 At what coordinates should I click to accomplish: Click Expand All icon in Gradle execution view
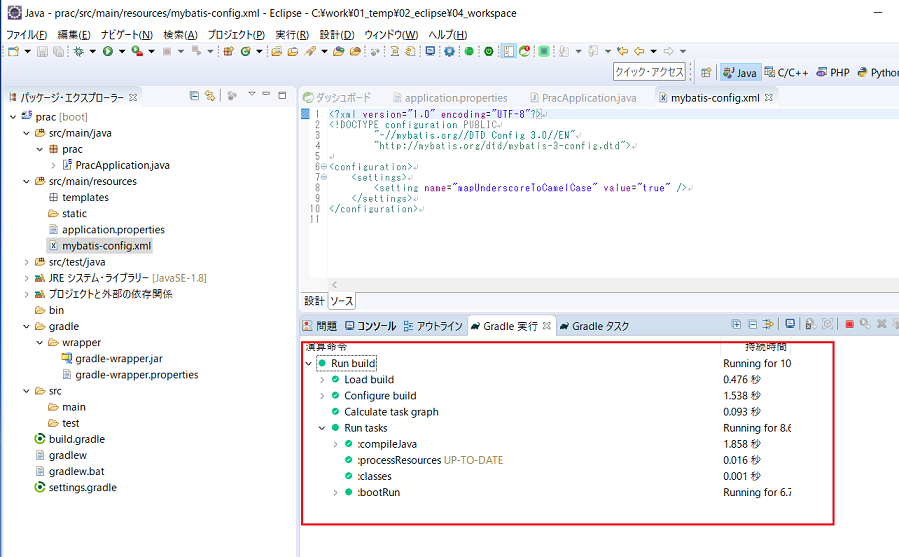coord(736,325)
